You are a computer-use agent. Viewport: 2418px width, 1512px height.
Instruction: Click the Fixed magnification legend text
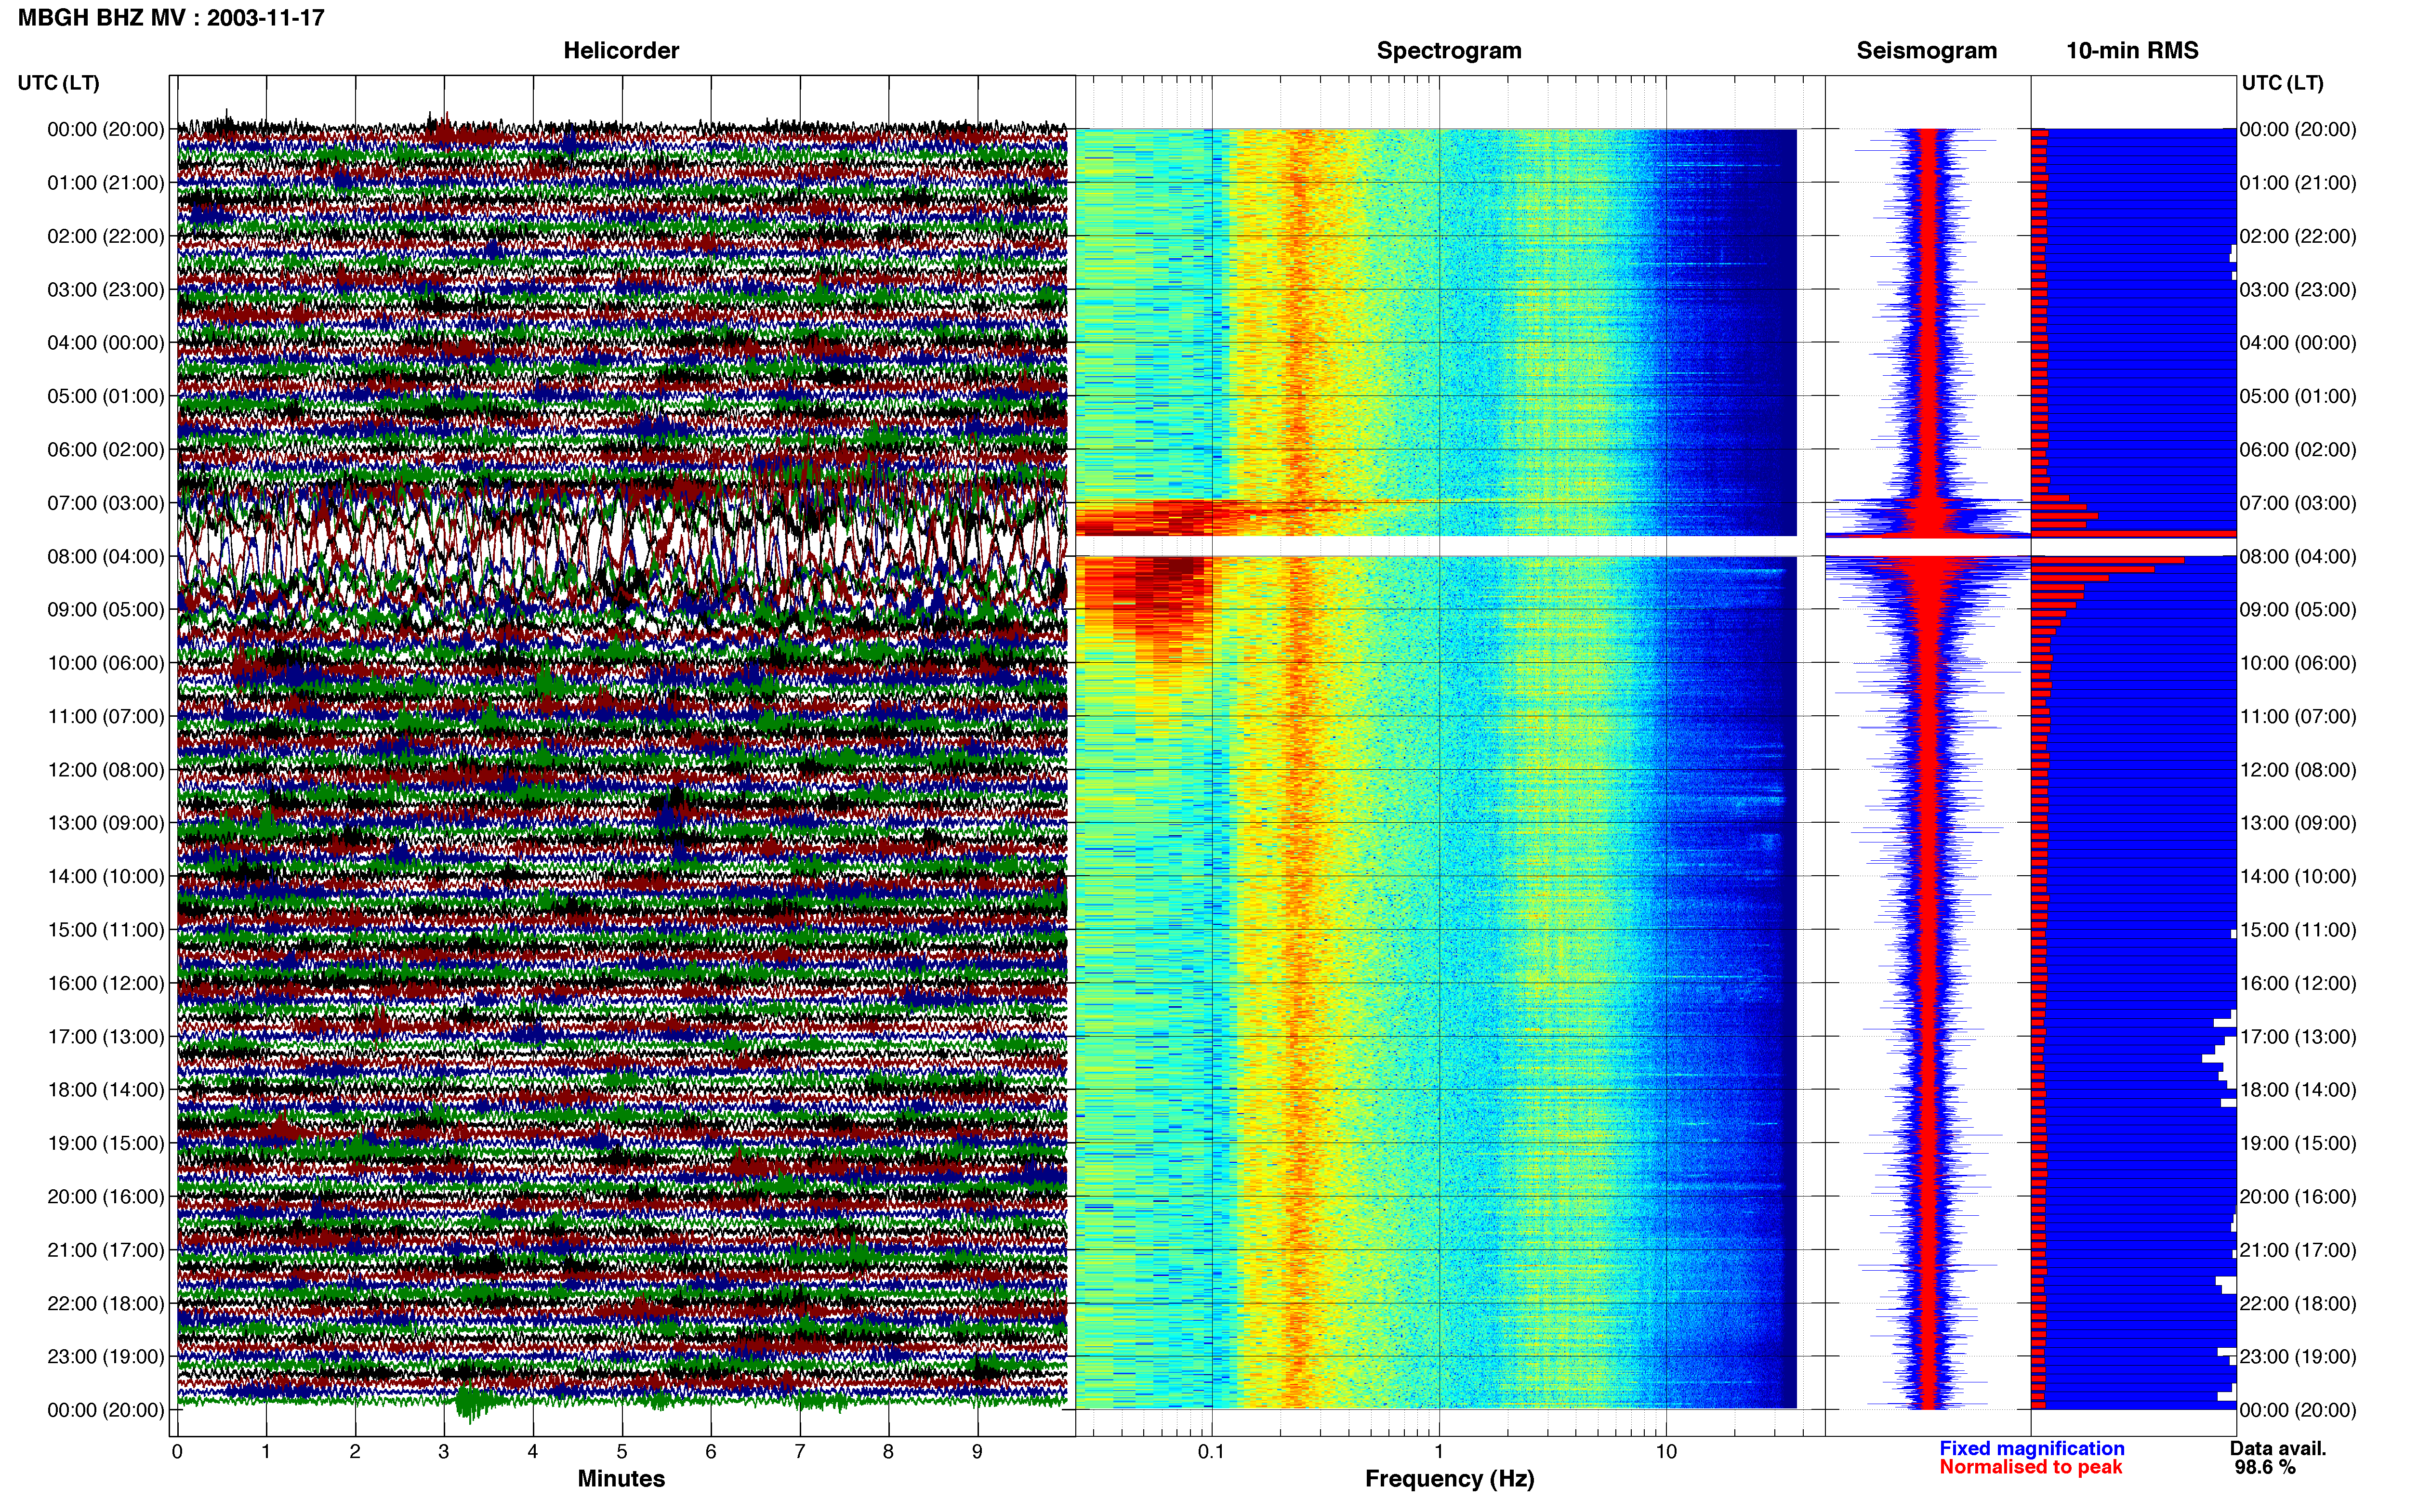tap(2031, 1448)
